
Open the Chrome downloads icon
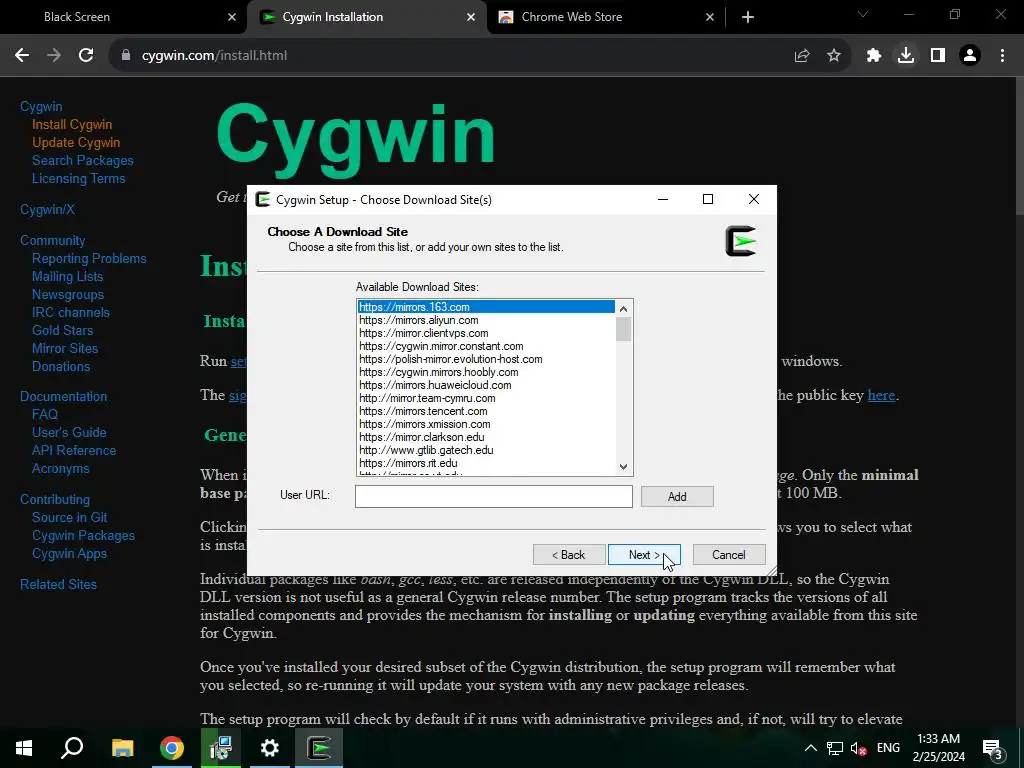click(906, 56)
